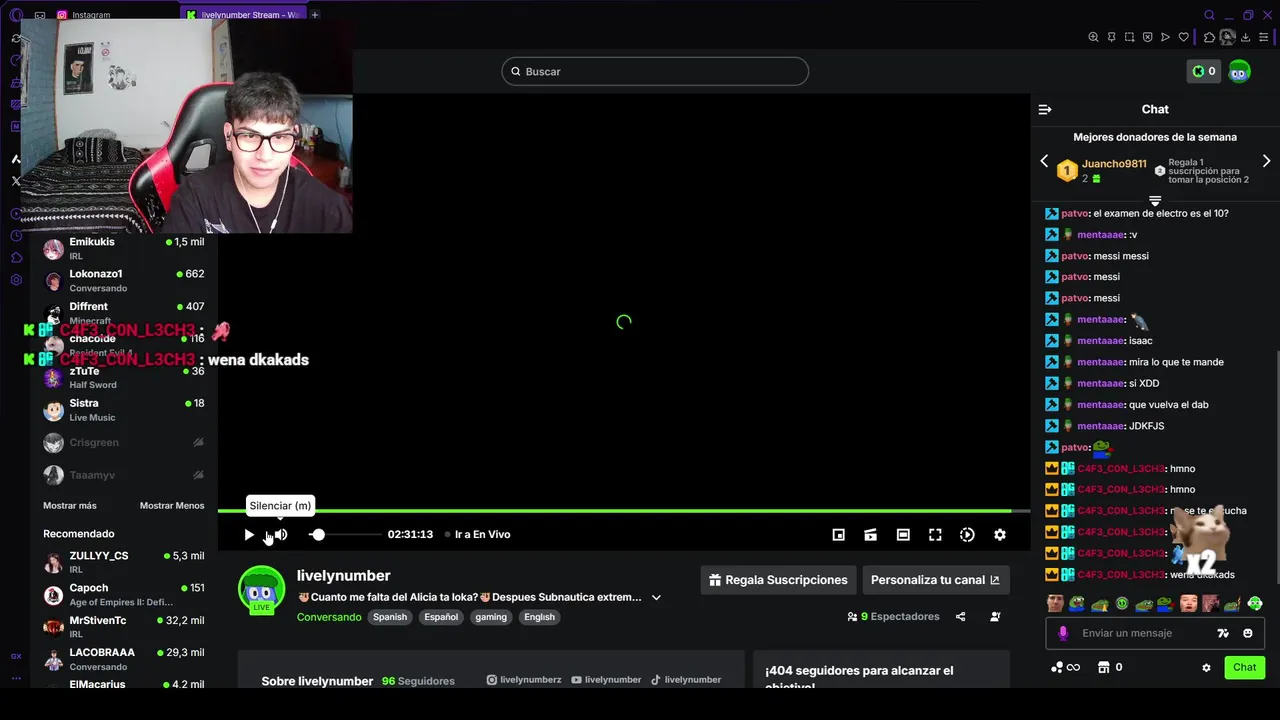Collapse the weekly donors banner
1280x720 pixels.
point(1155,201)
